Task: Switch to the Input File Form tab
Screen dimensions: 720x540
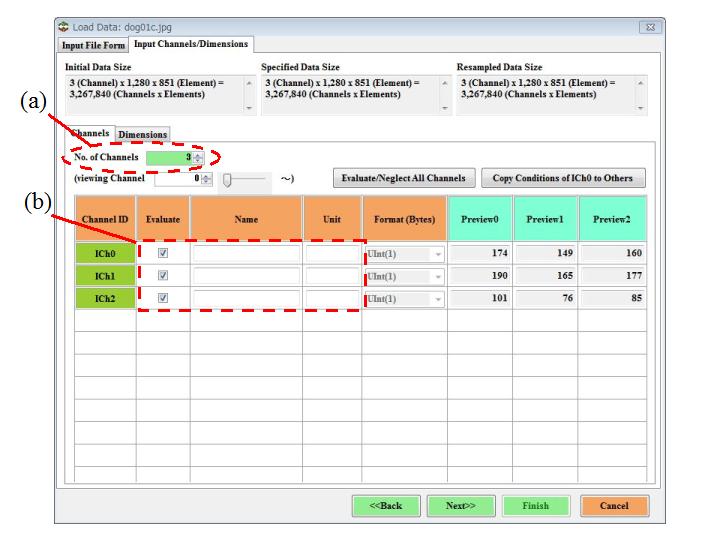Action: click(93, 45)
